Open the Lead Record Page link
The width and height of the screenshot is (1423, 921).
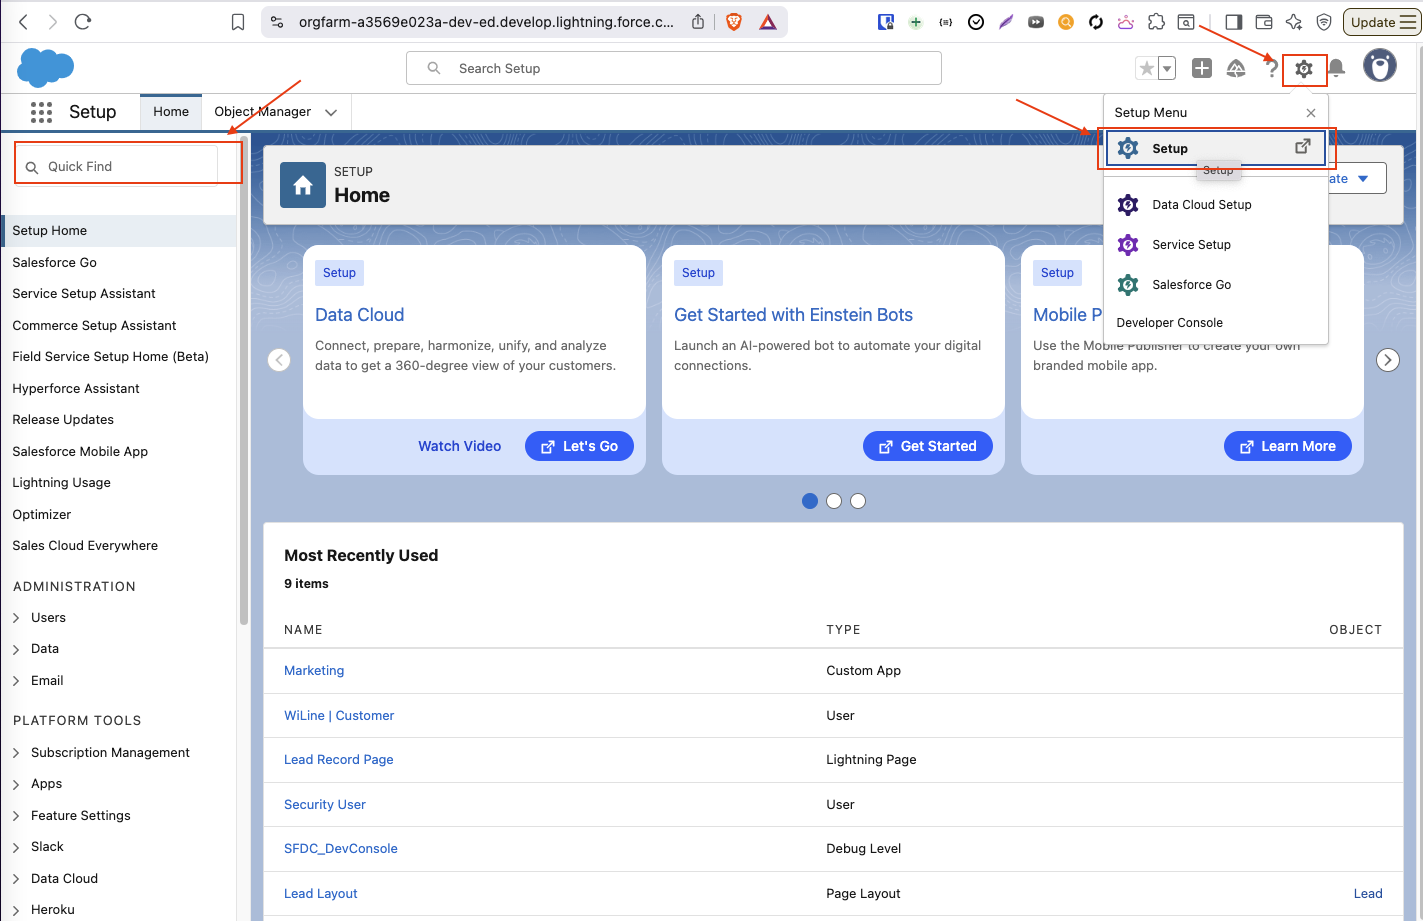338,760
